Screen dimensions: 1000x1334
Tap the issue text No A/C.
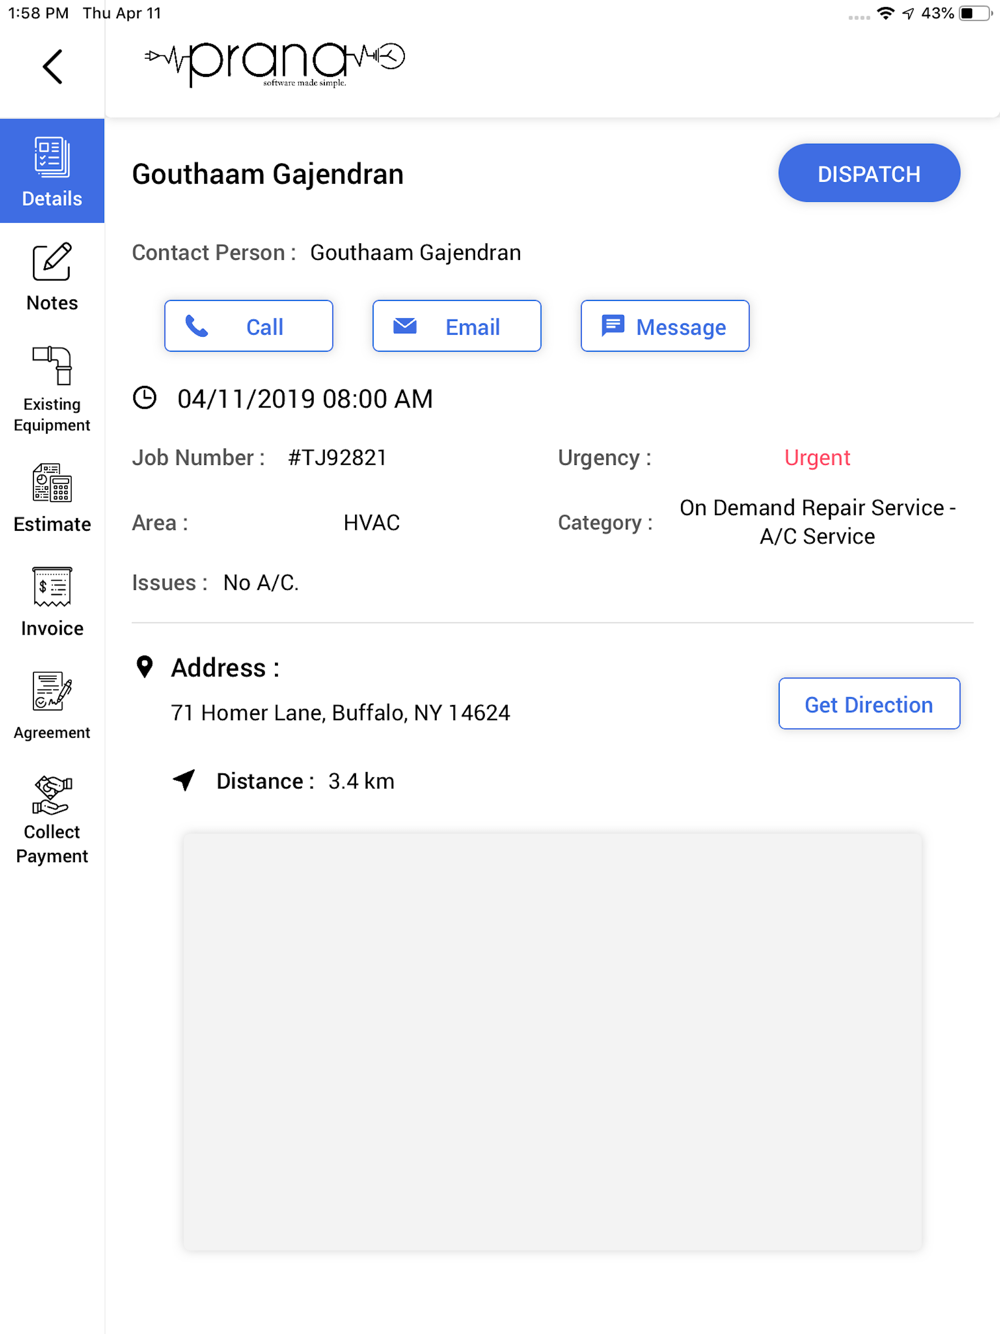click(x=261, y=583)
